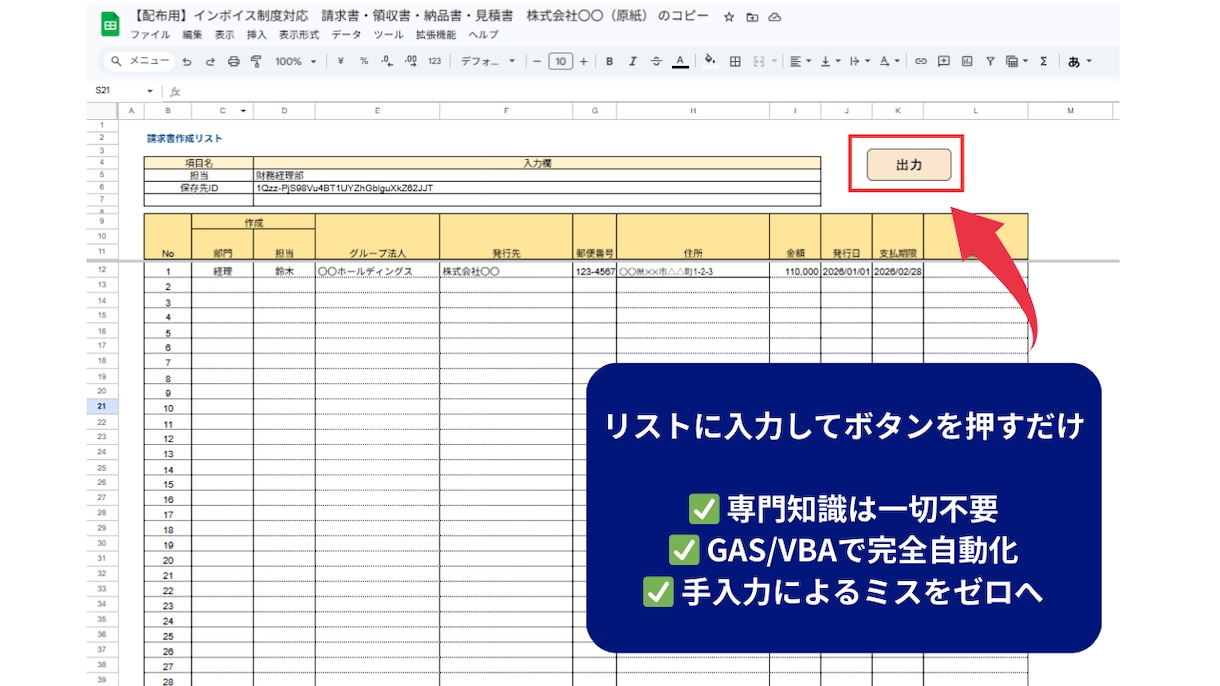
Task: Format as yen currency
Action: 341,61
